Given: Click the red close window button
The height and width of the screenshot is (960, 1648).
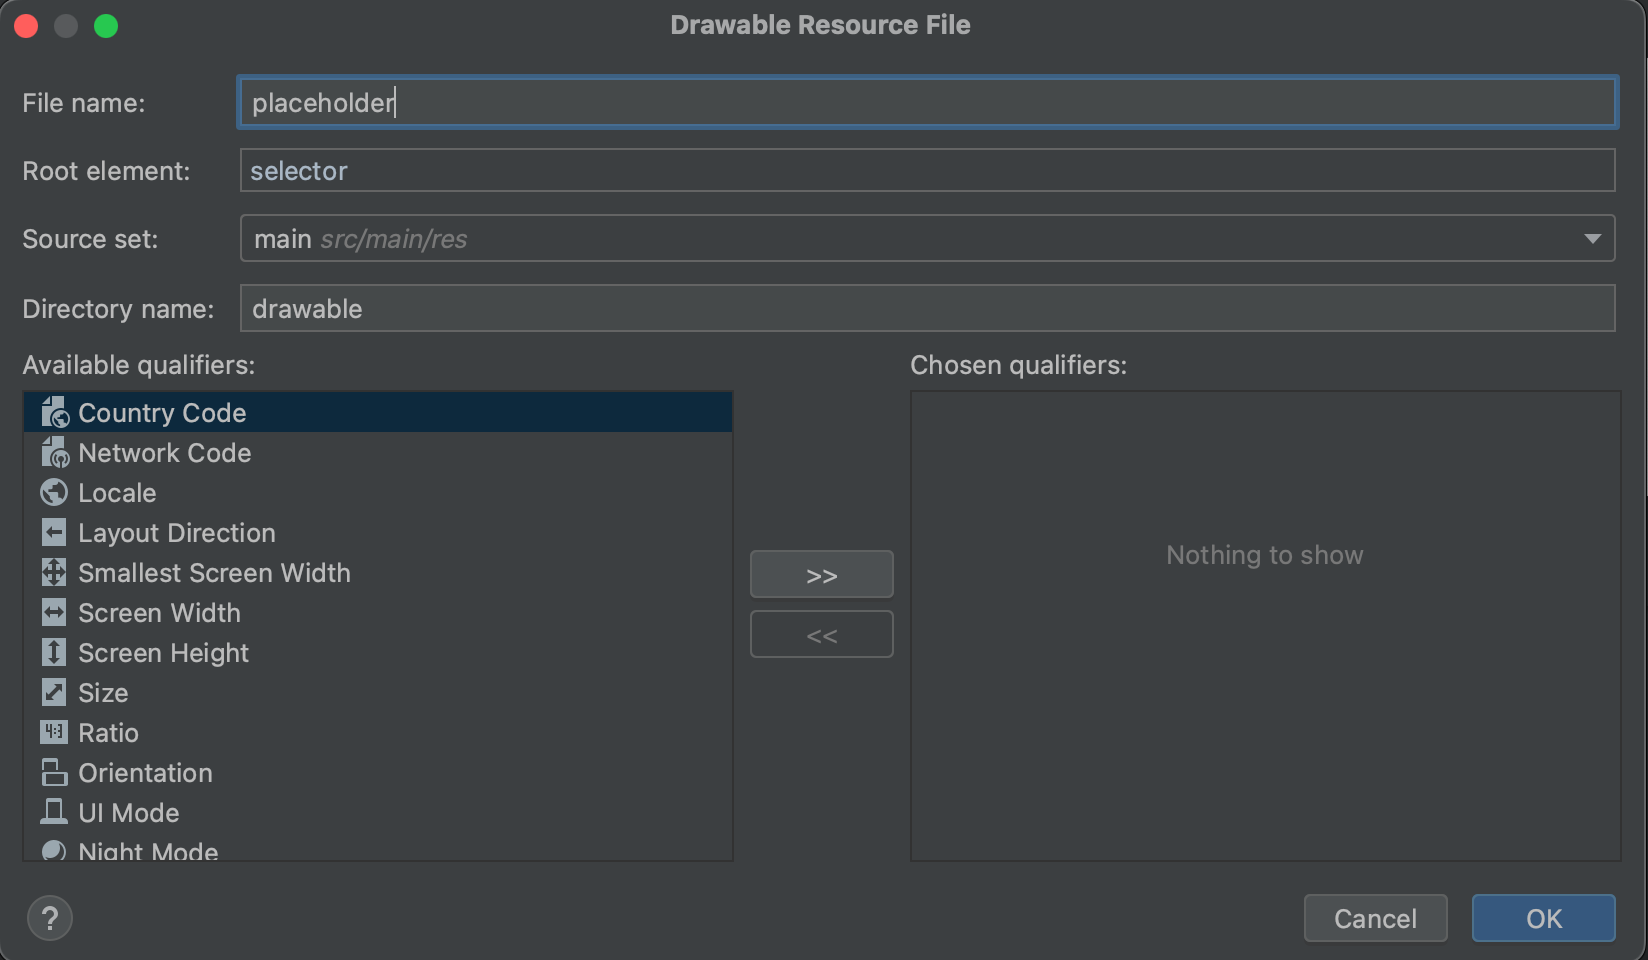Looking at the screenshot, I should (x=26, y=26).
